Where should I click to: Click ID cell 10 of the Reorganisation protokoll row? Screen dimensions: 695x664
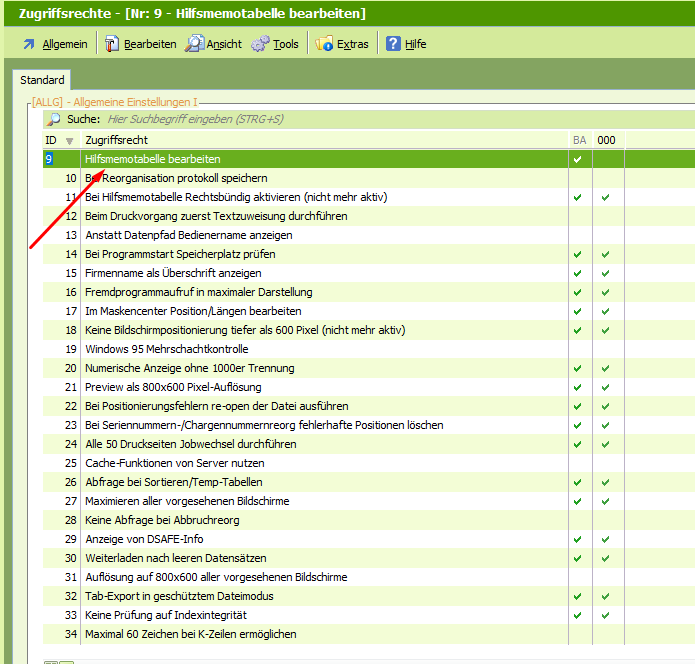pyautogui.click(x=62, y=178)
